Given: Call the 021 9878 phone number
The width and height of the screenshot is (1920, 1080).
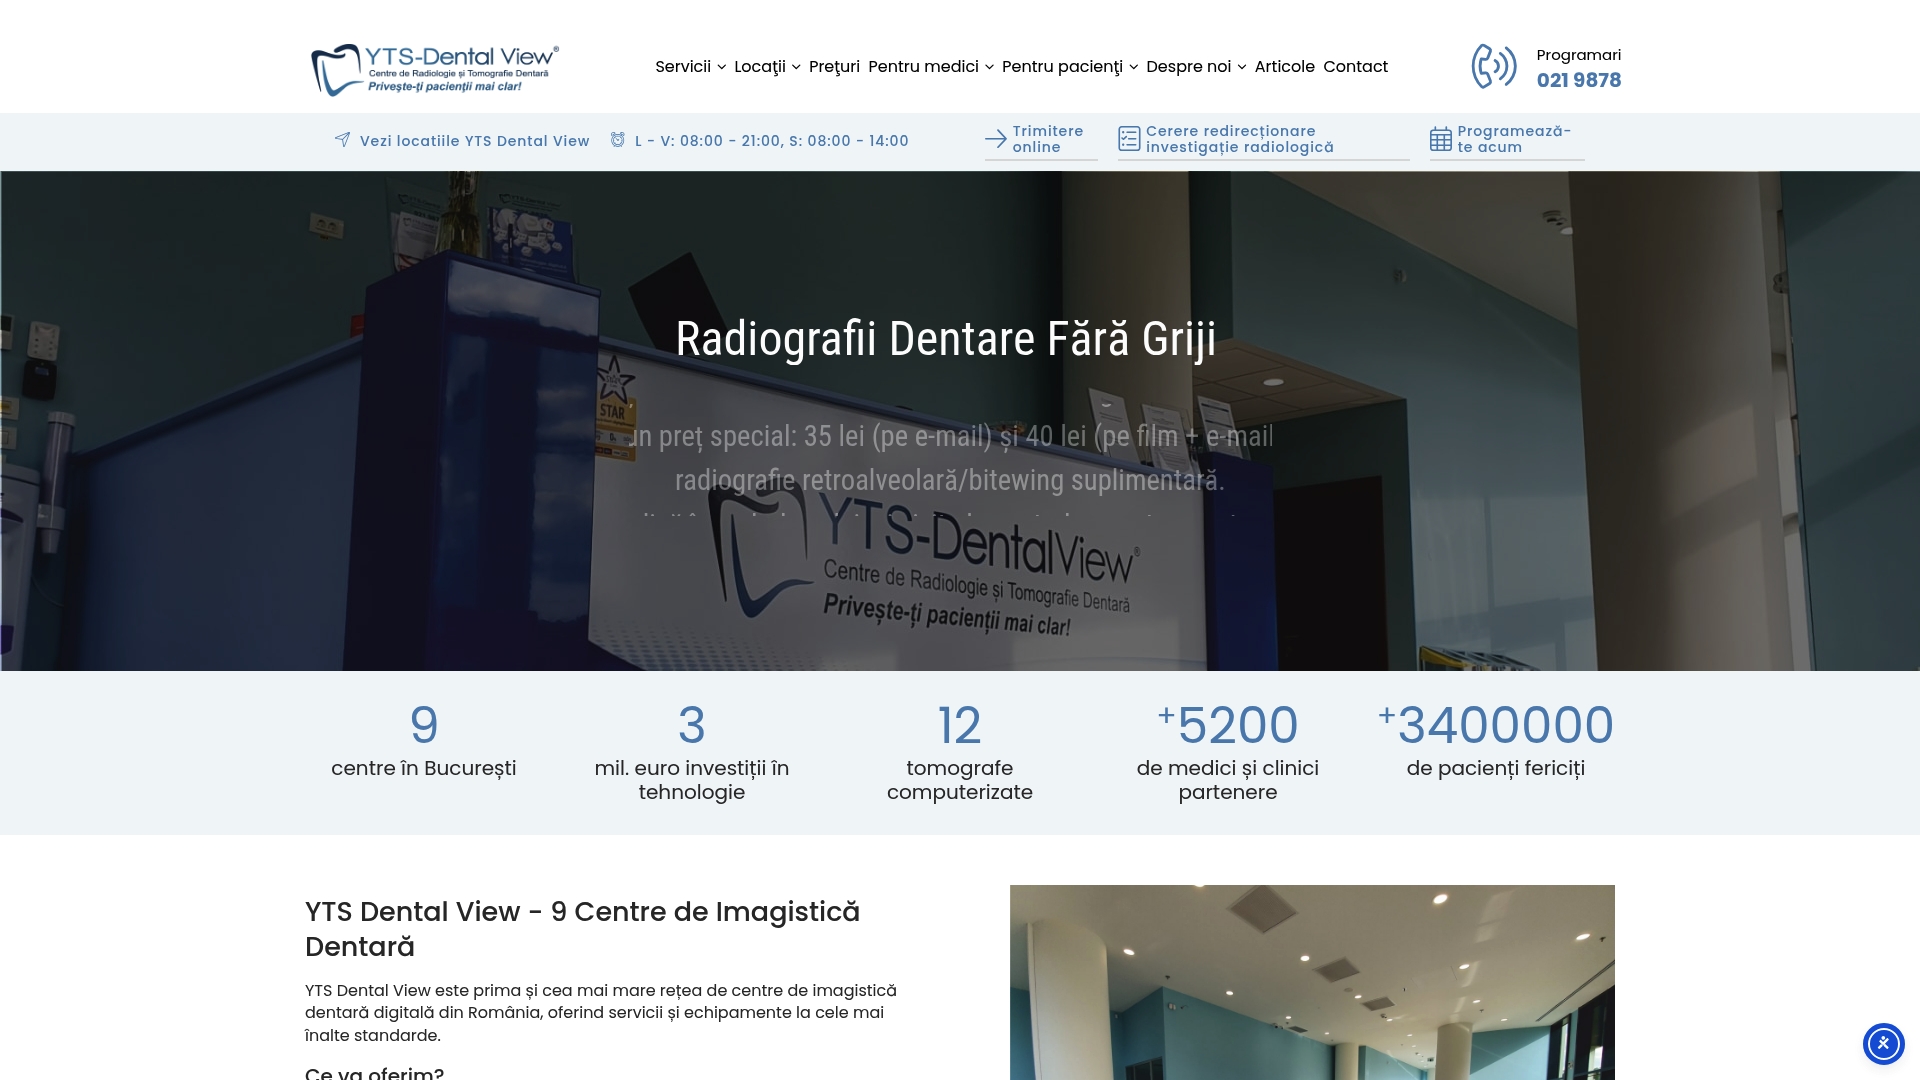Looking at the screenshot, I should click(x=1578, y=80).
